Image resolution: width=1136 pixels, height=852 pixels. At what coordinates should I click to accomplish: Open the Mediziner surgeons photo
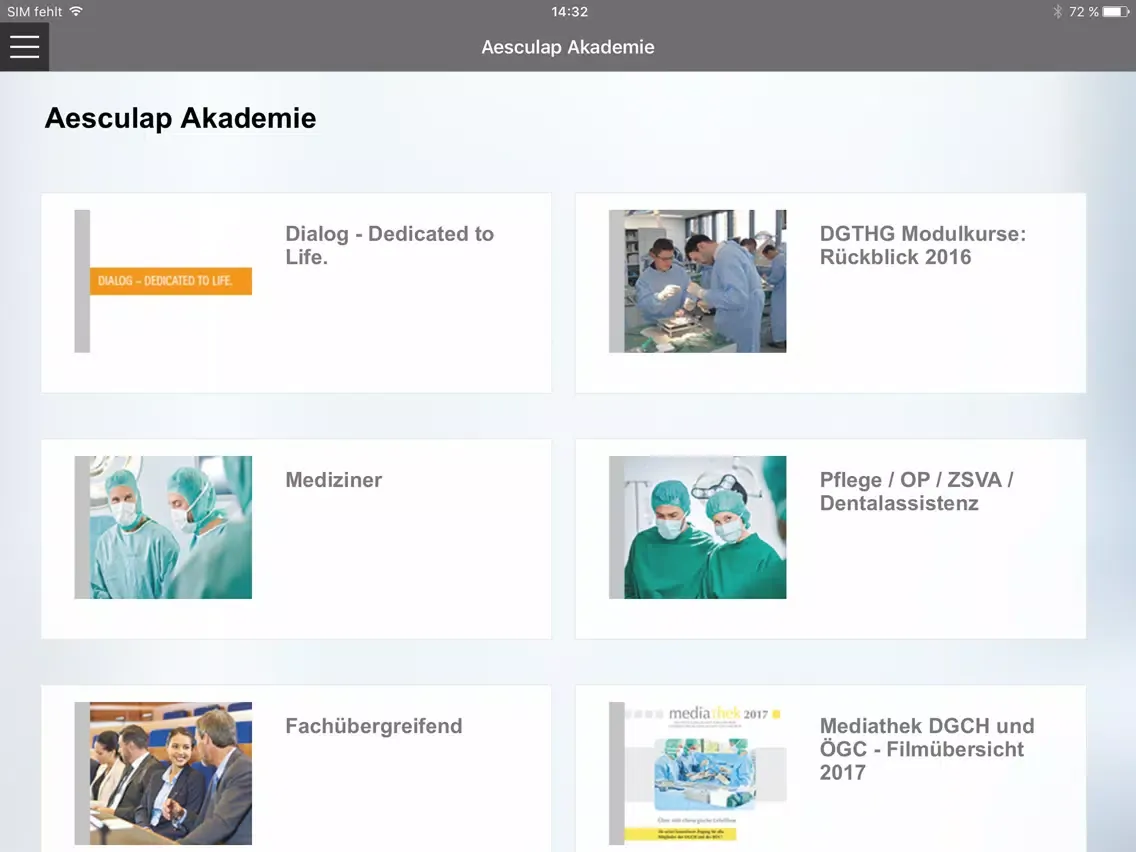pyautogui.click(x=163, y=527)
